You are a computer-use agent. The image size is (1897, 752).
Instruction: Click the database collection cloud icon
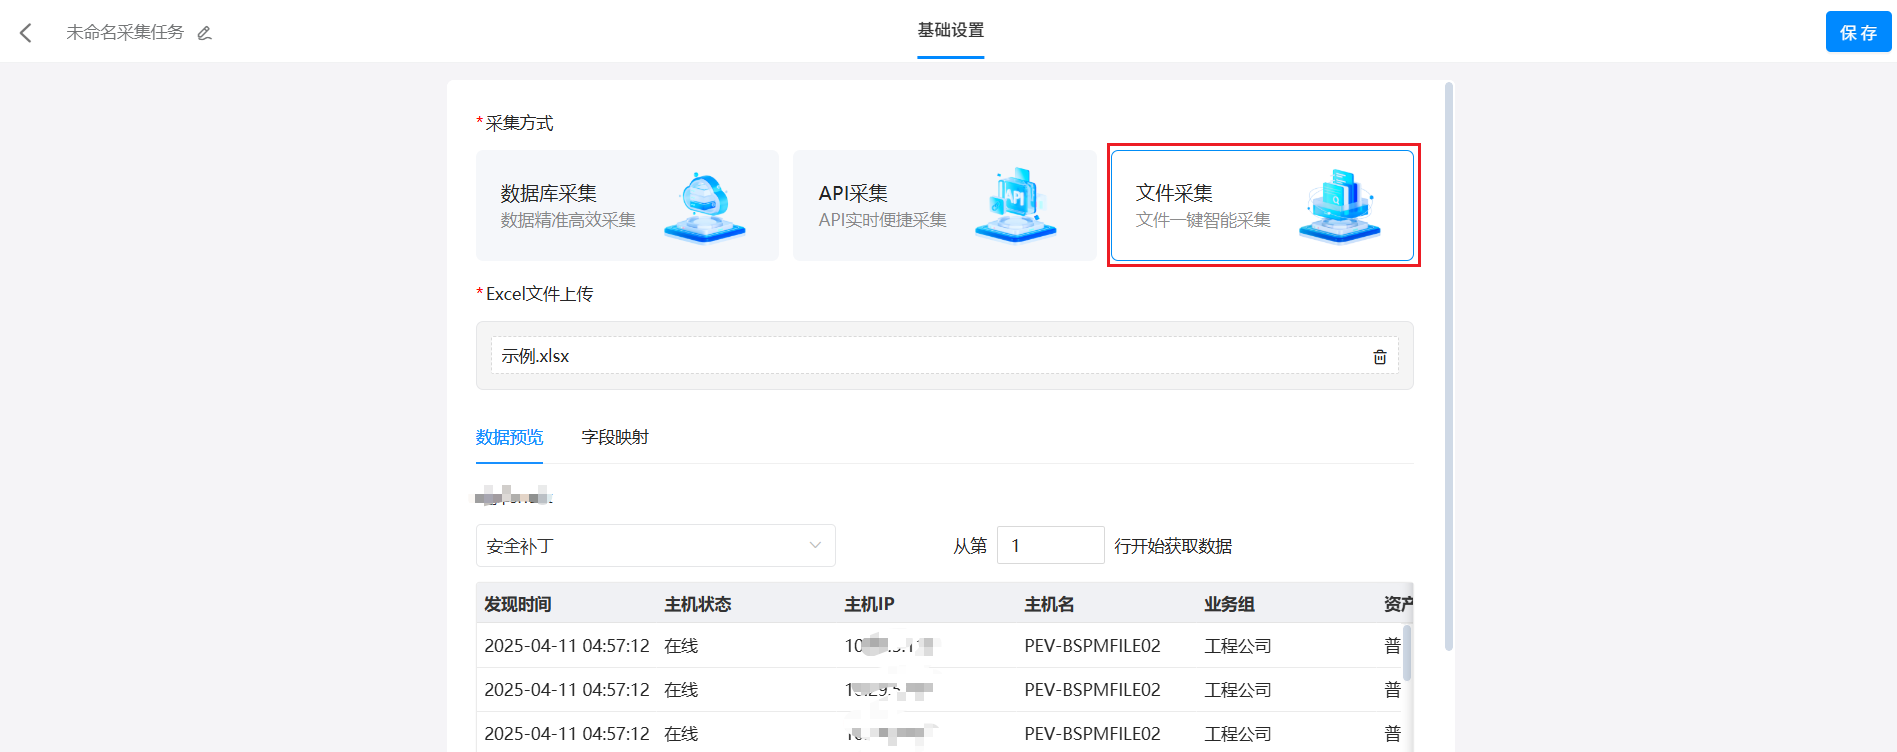(705, 207)
